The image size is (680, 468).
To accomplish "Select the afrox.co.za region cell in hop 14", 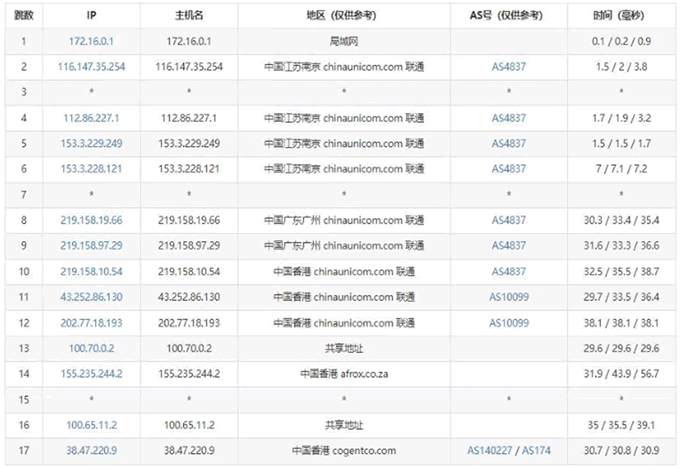I will (x=345, y=373).
